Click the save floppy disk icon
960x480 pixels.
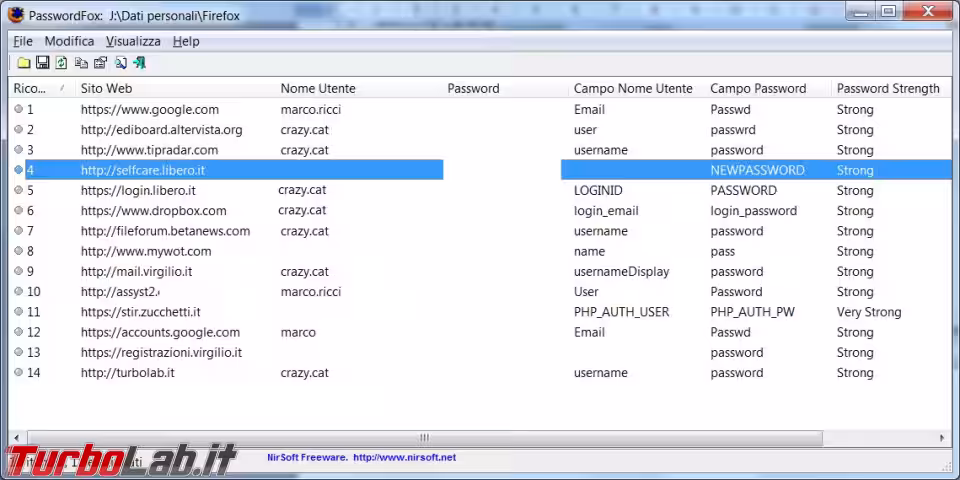click(43, 63)
